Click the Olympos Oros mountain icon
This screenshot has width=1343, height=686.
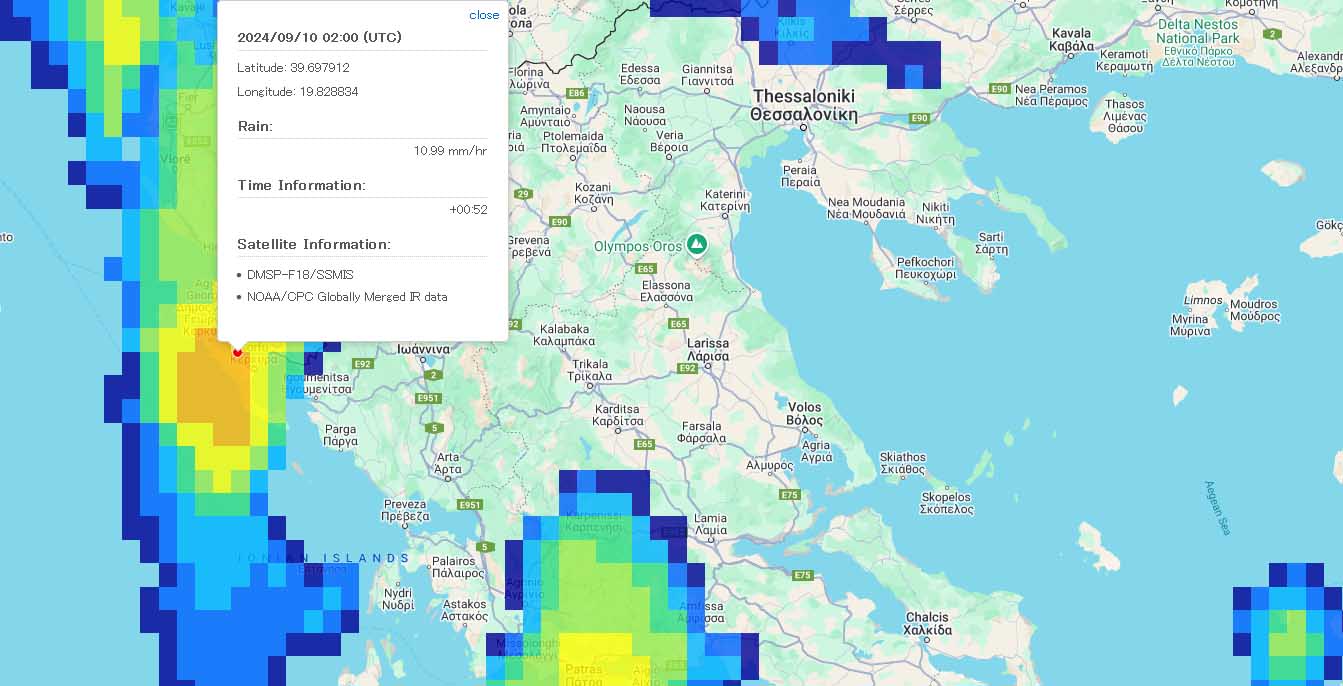click(697, 244)
